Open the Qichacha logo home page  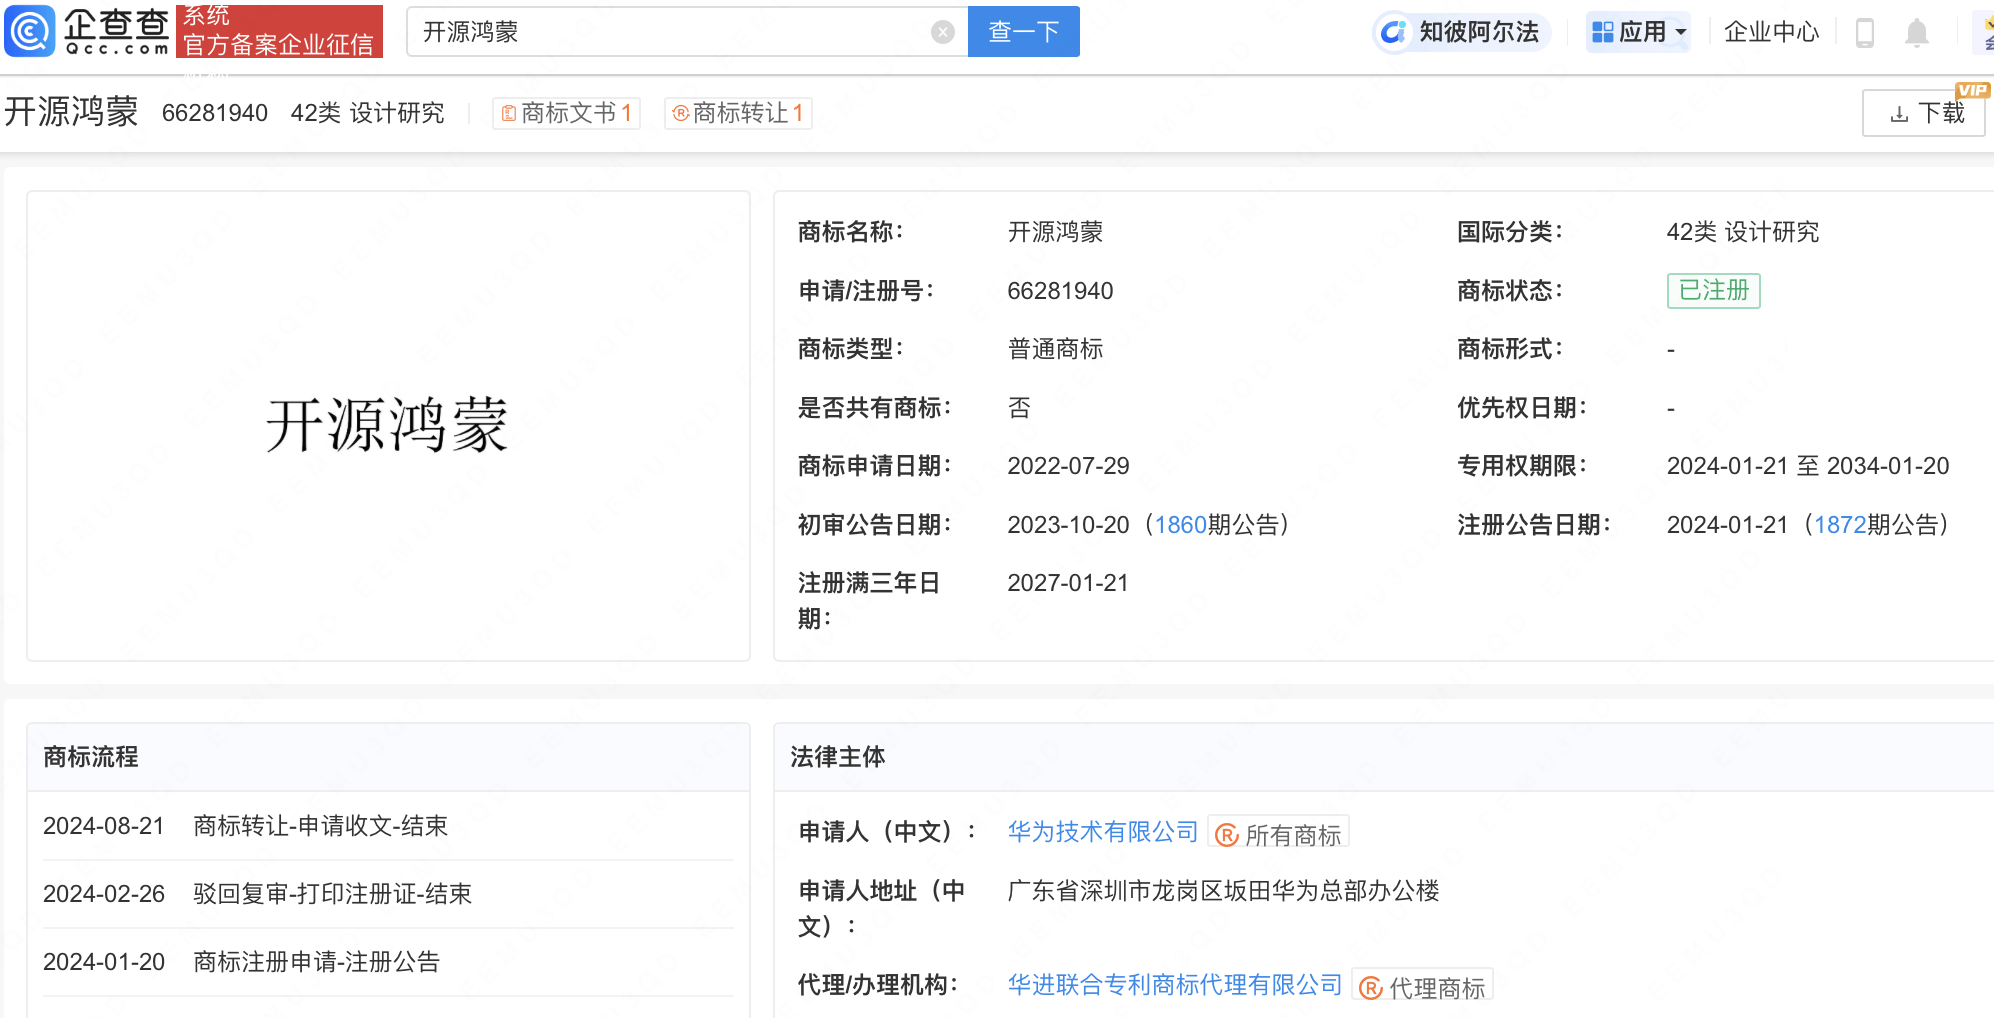pyautogui.click(x=87, y=31)
